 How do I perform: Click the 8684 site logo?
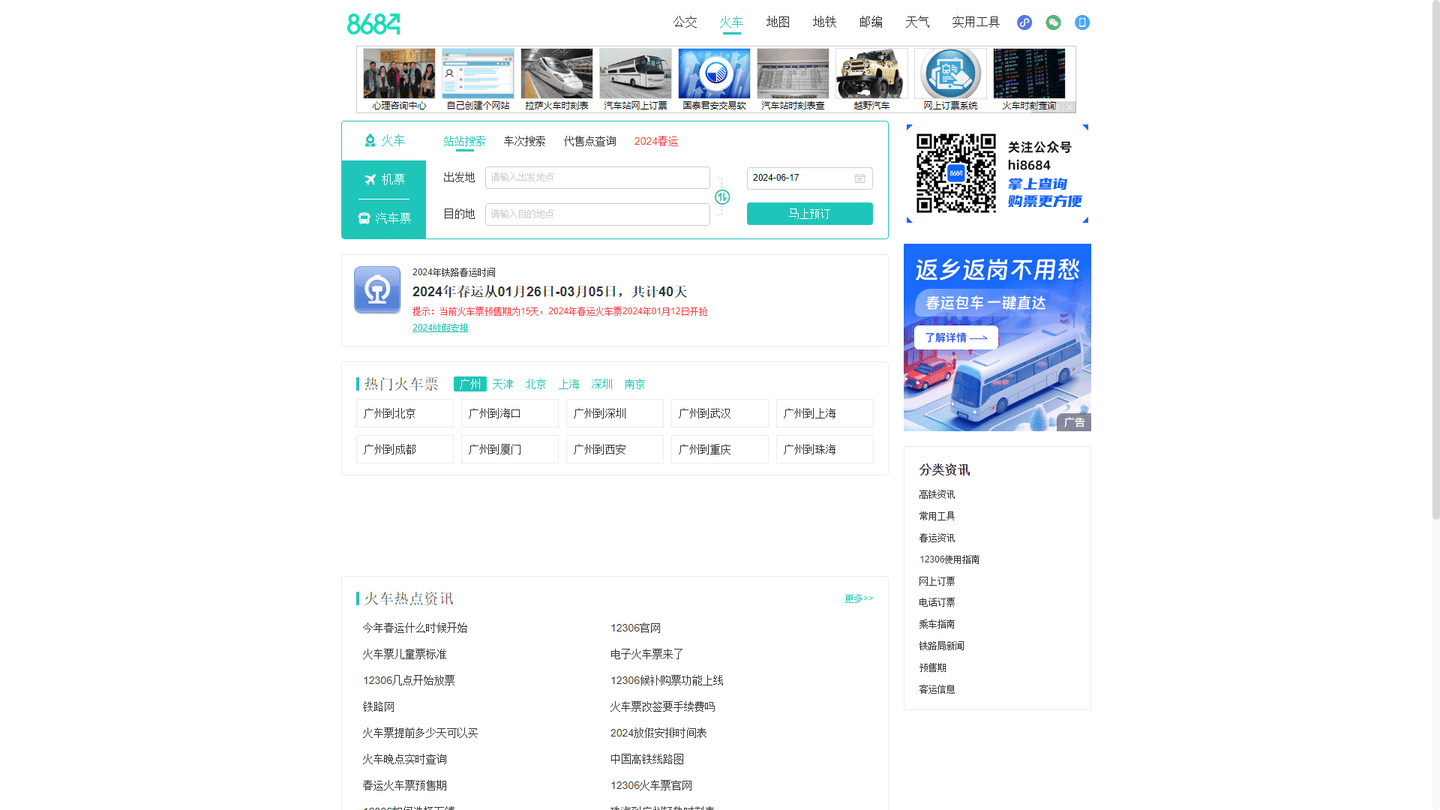point(373,24)
